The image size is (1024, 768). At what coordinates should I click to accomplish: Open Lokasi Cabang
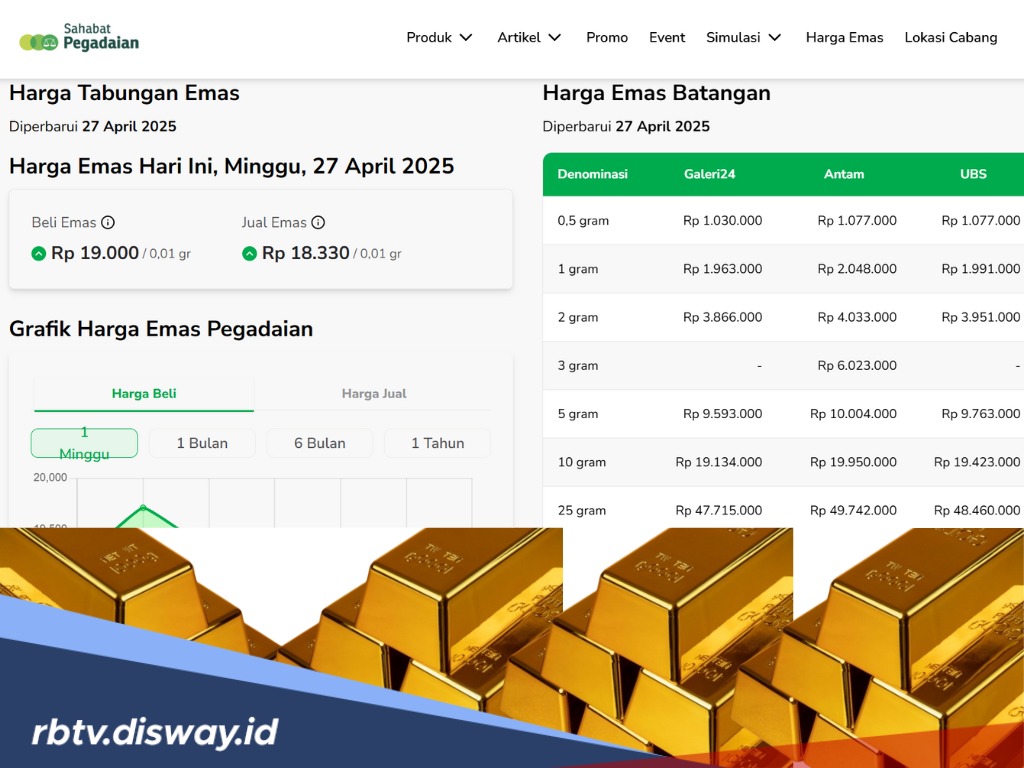tap(951, 37)
